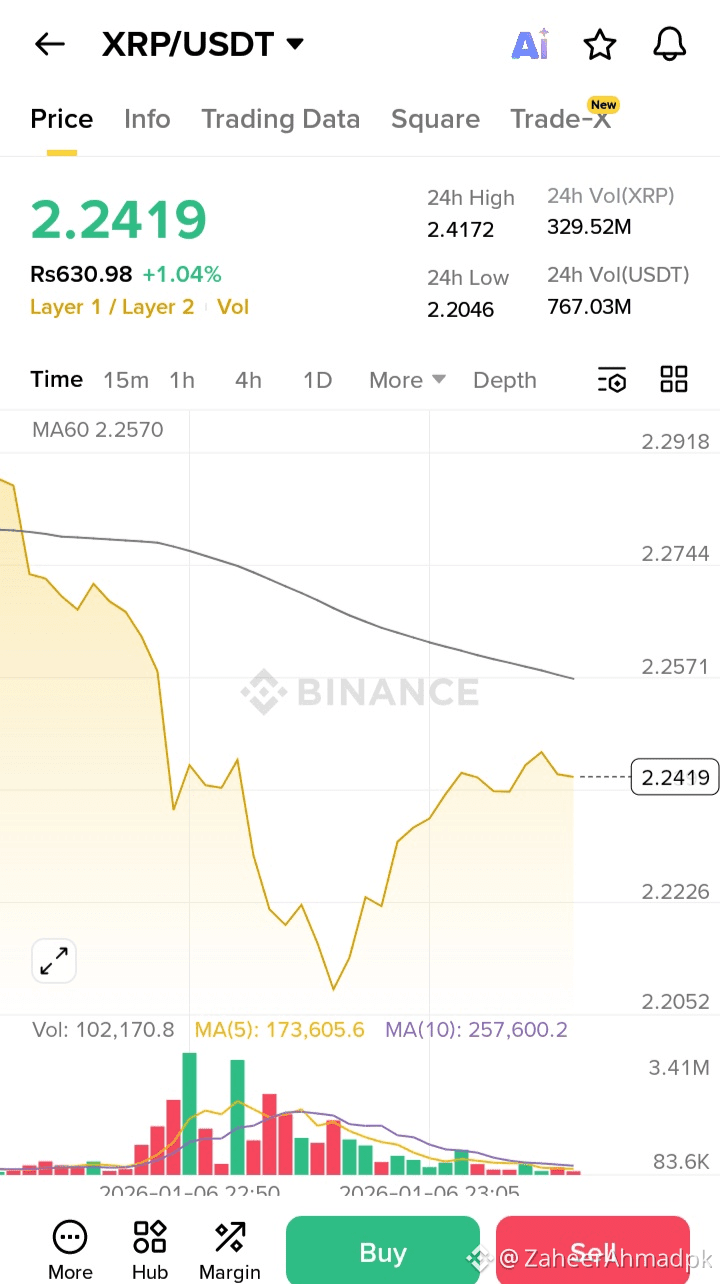Viewport: 720px width, 1284px height.
Task: Expand the chart to fullscreen
Action: coord(54,962)
